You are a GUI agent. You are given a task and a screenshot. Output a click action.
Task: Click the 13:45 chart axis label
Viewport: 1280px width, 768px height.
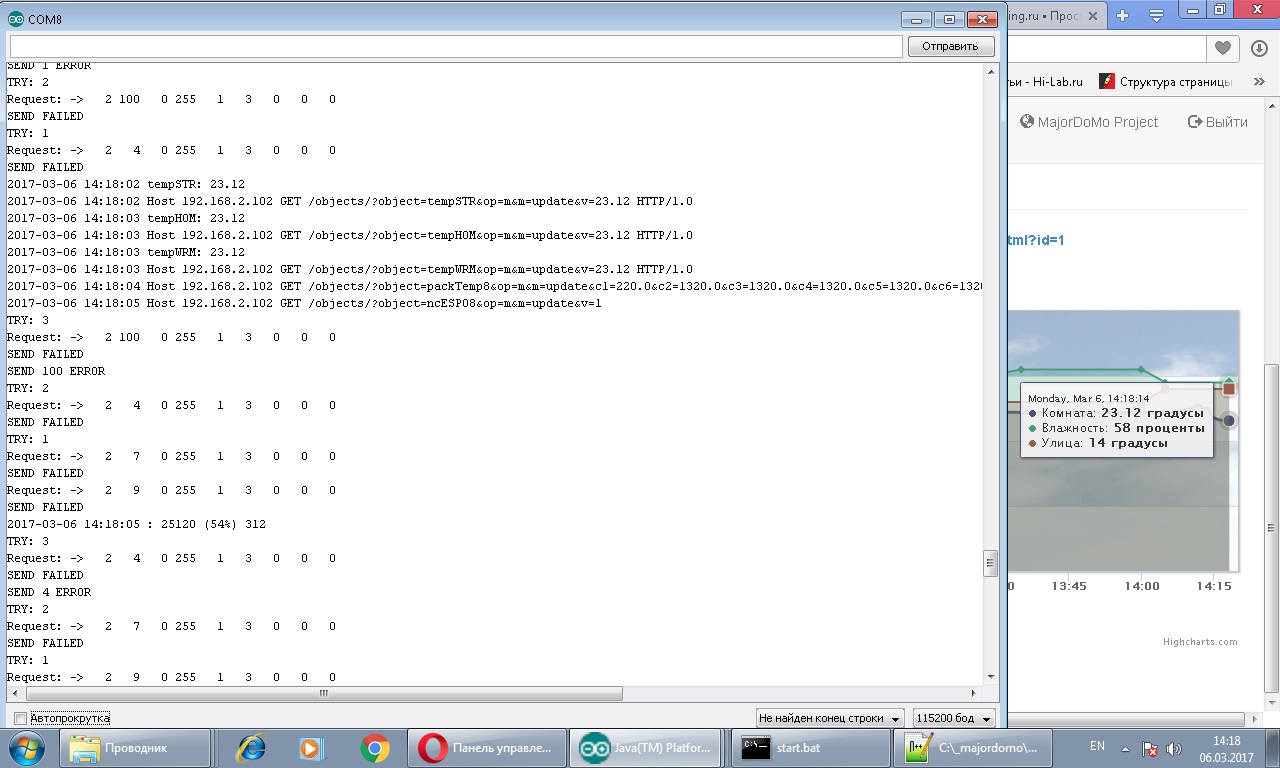(1068, 586)
